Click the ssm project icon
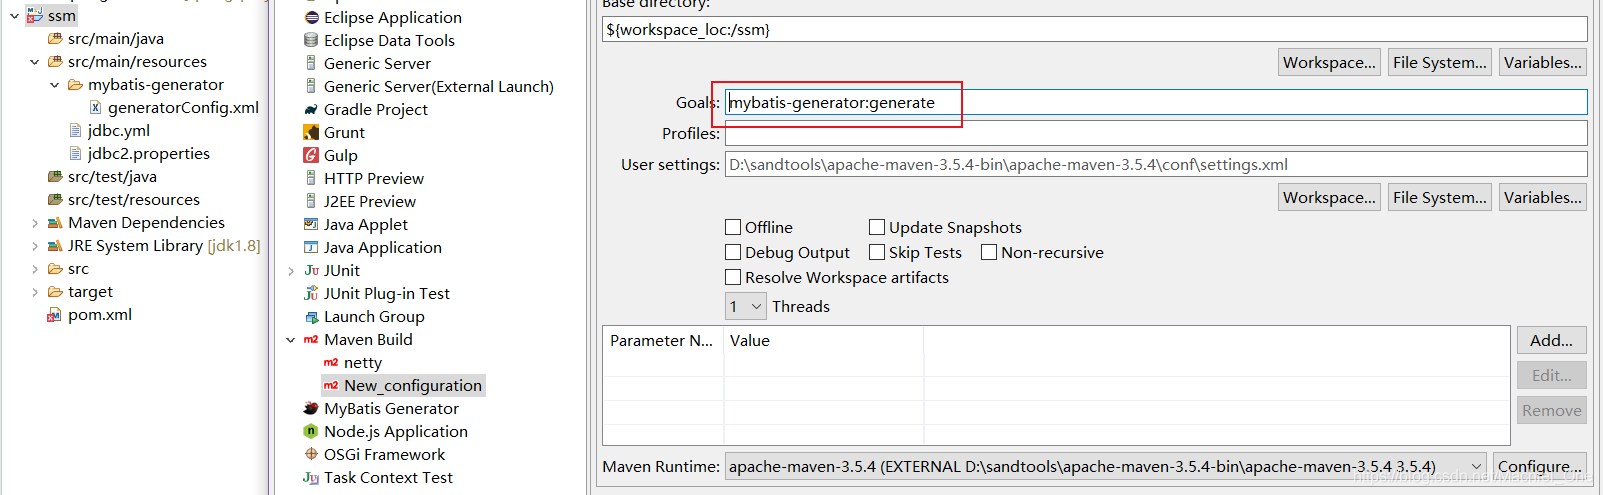The height and width of the screenshot is (495, 1603). click(x=35, y=16)
